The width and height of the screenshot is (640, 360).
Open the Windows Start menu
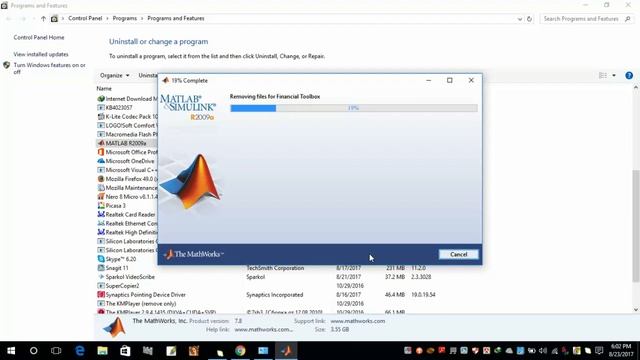[11, 351]
